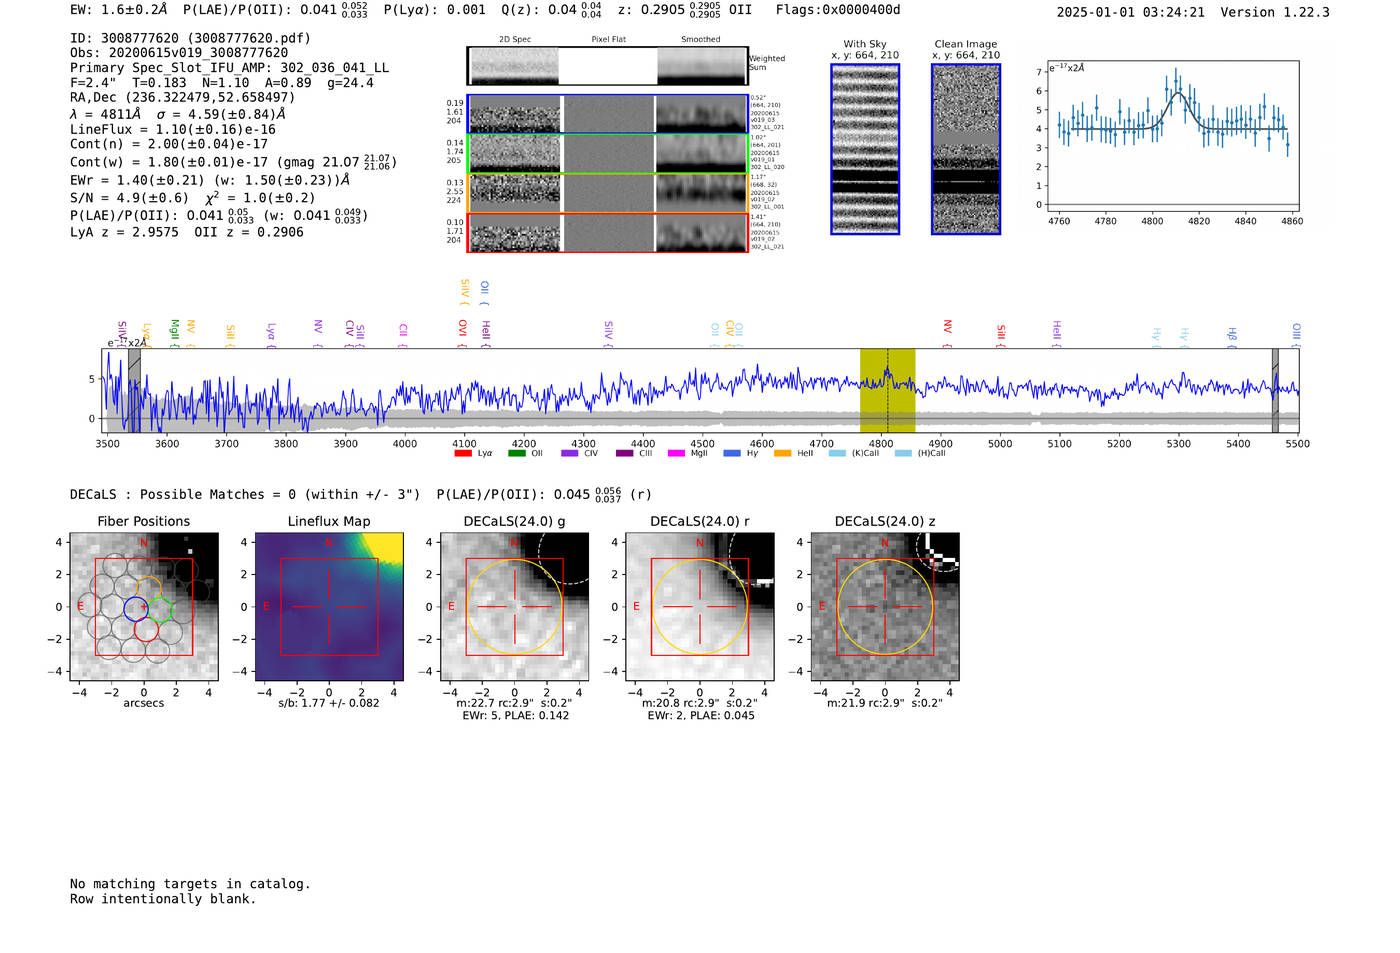Viewport: 1400px width, 953px height.
Task: Click the 'No matching targets in catalog.' text
Action: coord(190,884)
